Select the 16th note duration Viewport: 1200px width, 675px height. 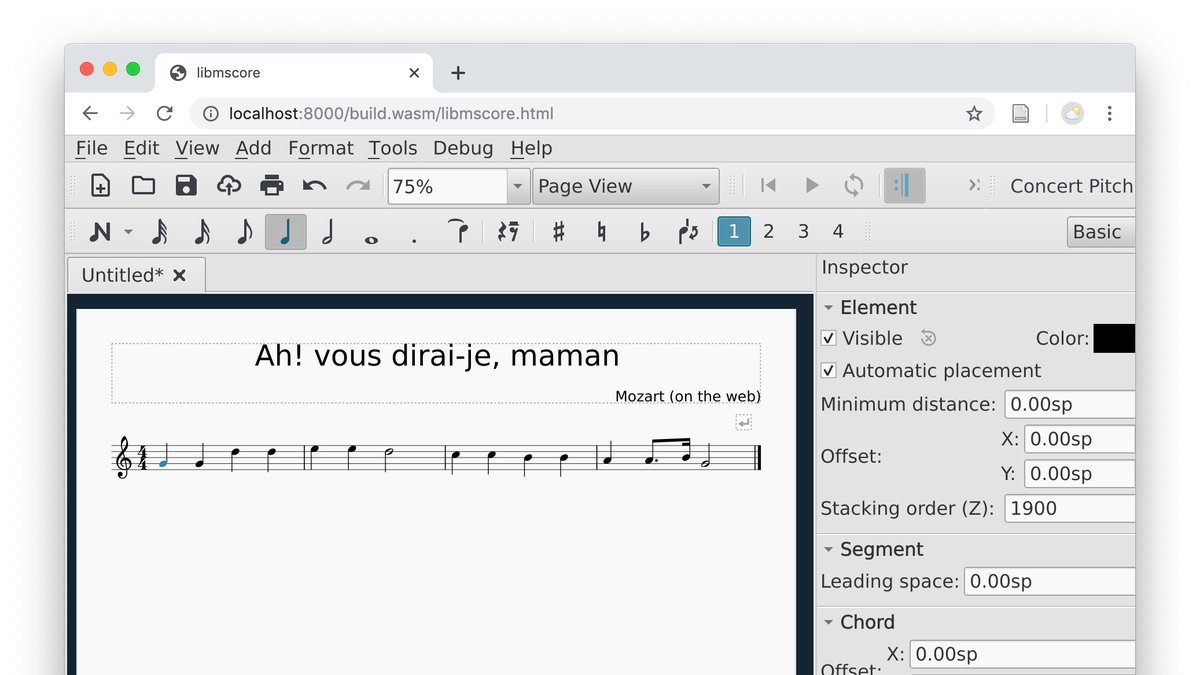(x=202, y=232)
